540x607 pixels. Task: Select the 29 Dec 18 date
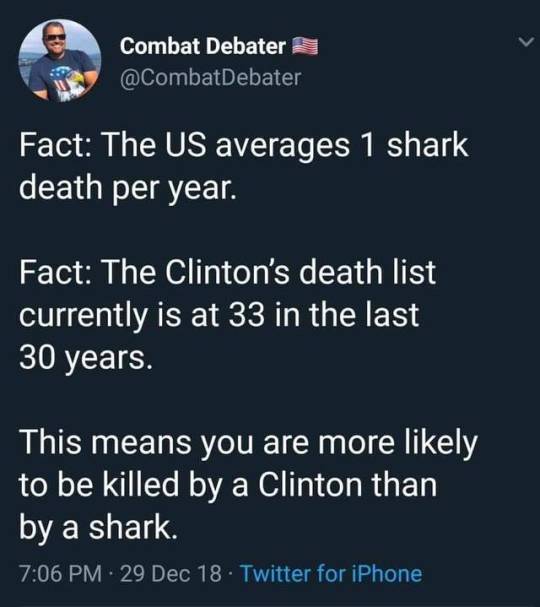pos(171,573)
